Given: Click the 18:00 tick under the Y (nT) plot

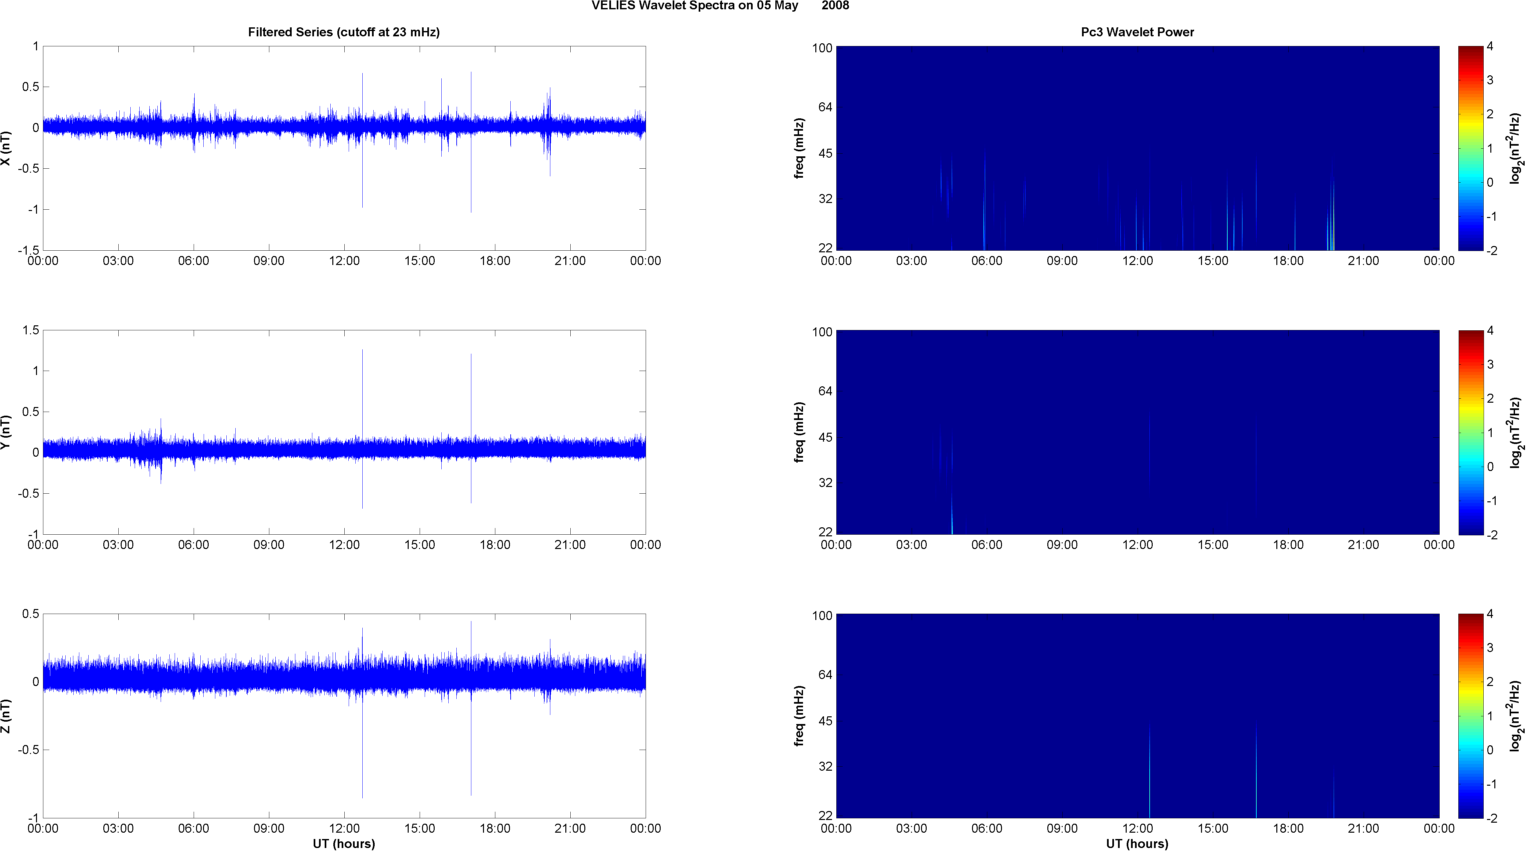Looking at the screenshot, I should point(495,545).
